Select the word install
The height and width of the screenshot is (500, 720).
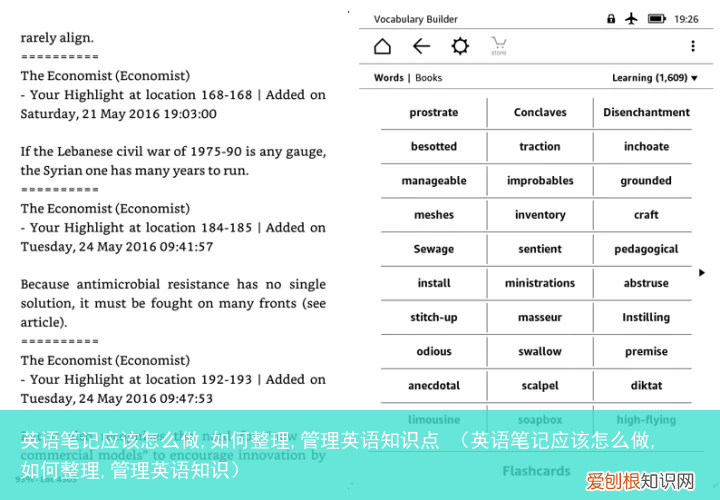coord(433,283)
